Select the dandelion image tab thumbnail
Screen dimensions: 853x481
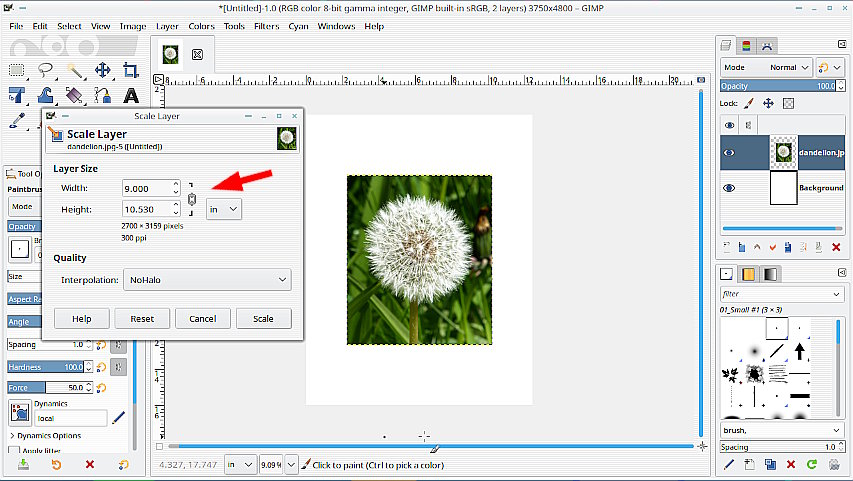point(170,54)
